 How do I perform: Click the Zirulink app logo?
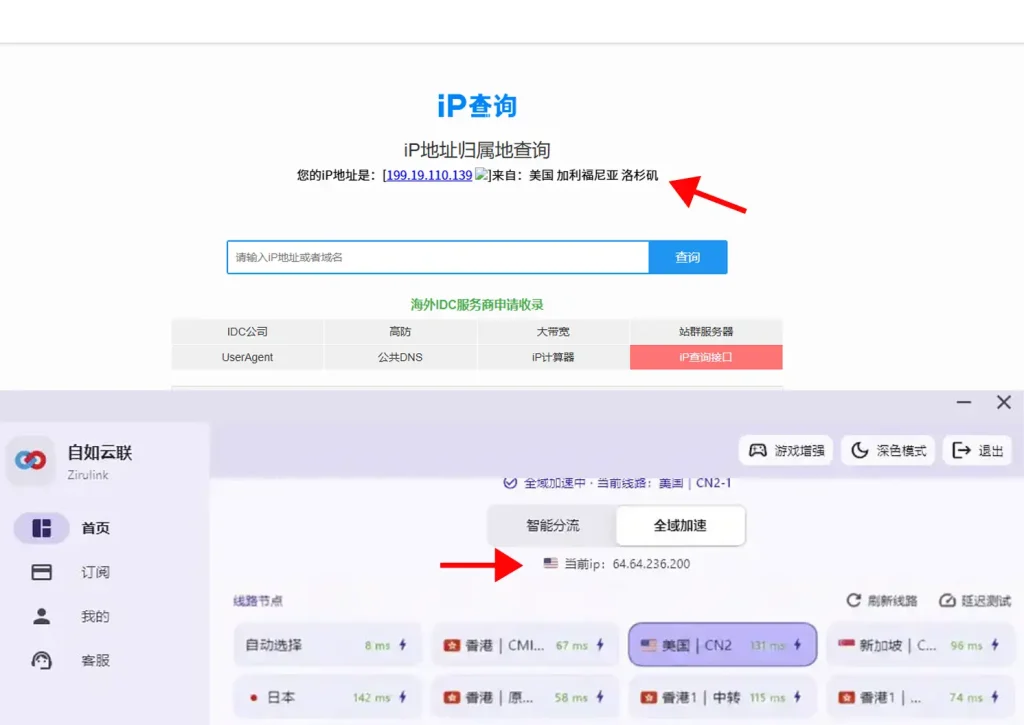point(30,460)
